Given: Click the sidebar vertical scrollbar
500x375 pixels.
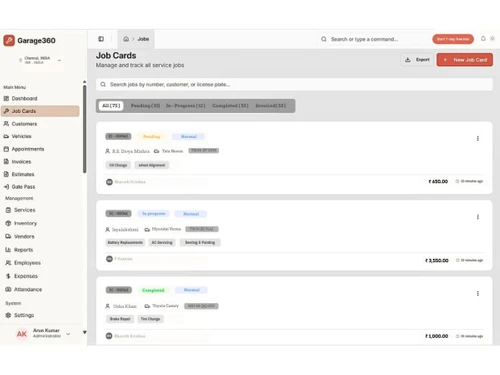Looking at the screenshot, I should tap(85, 129).
